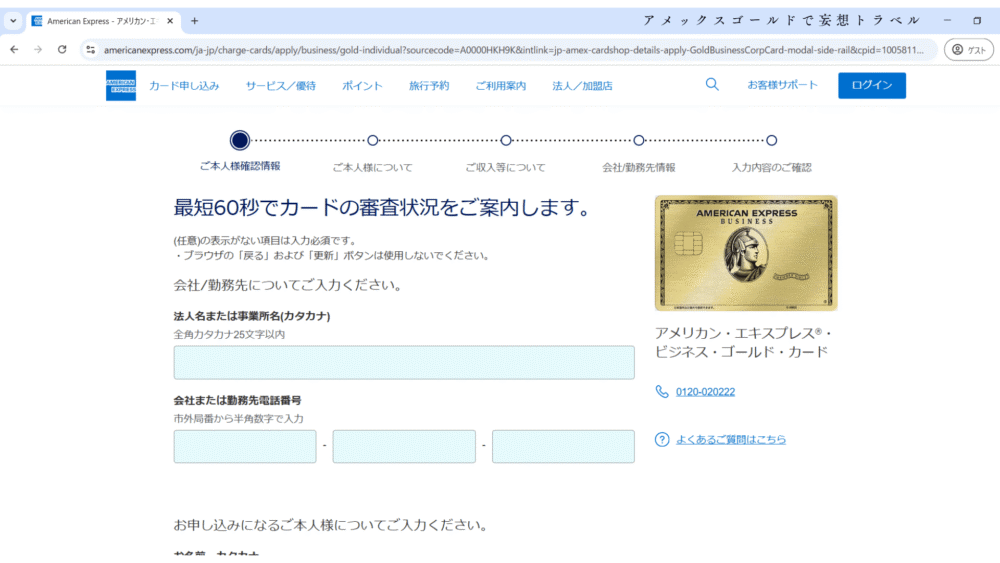The height and width of the screenshot is (563, 1000).
Task: Click text お申し込みになるご本人様についてご入力ください。
Action: 332,525
